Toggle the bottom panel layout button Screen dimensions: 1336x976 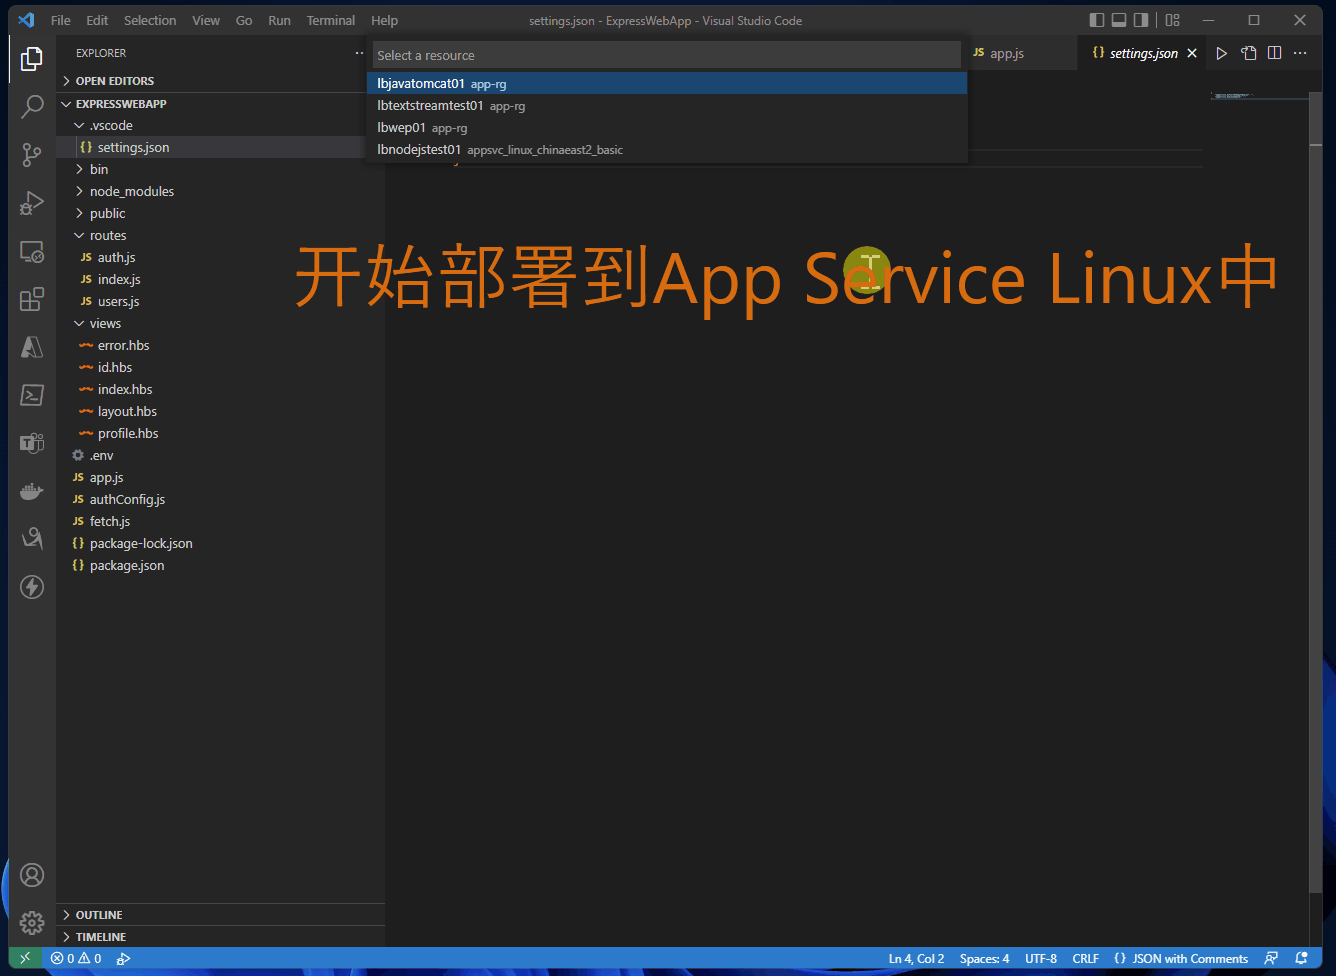tap(1119, 20)
